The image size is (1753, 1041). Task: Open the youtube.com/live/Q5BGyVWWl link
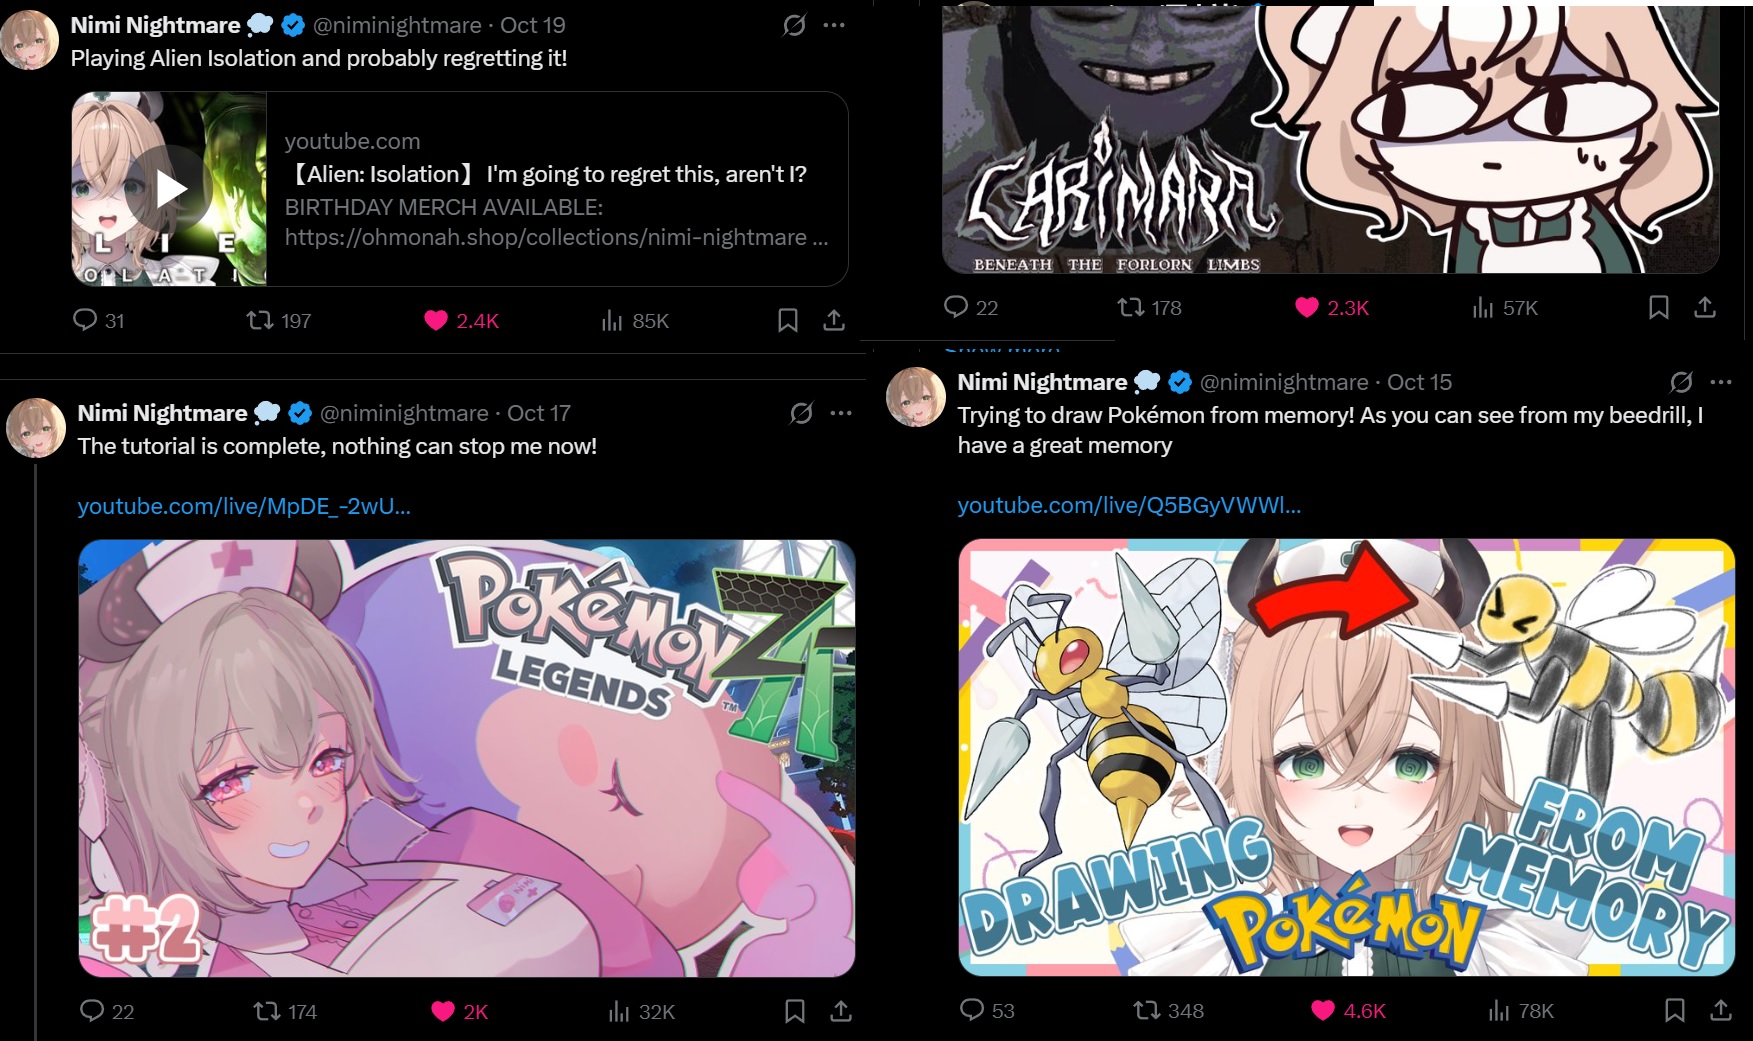click(x=1129, y=505)
